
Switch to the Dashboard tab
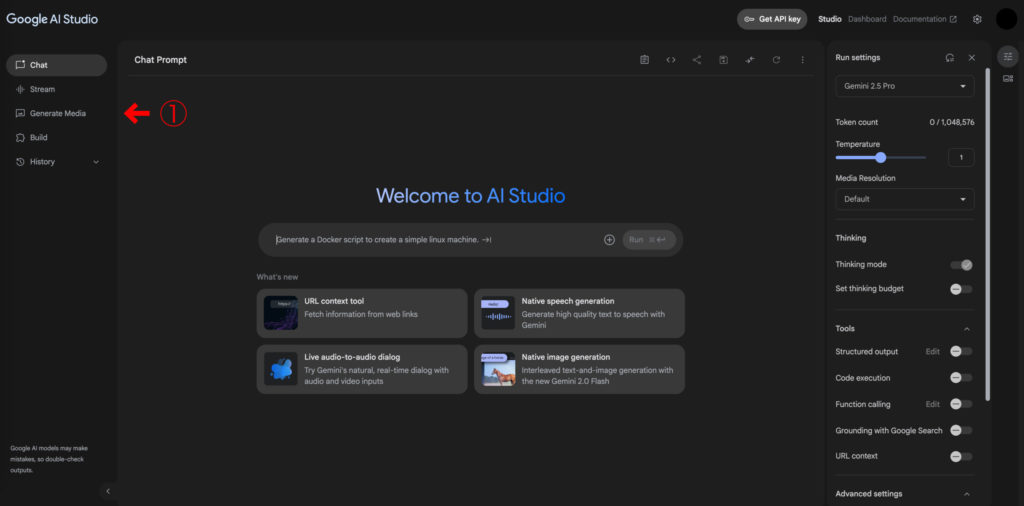click(867, 19)
